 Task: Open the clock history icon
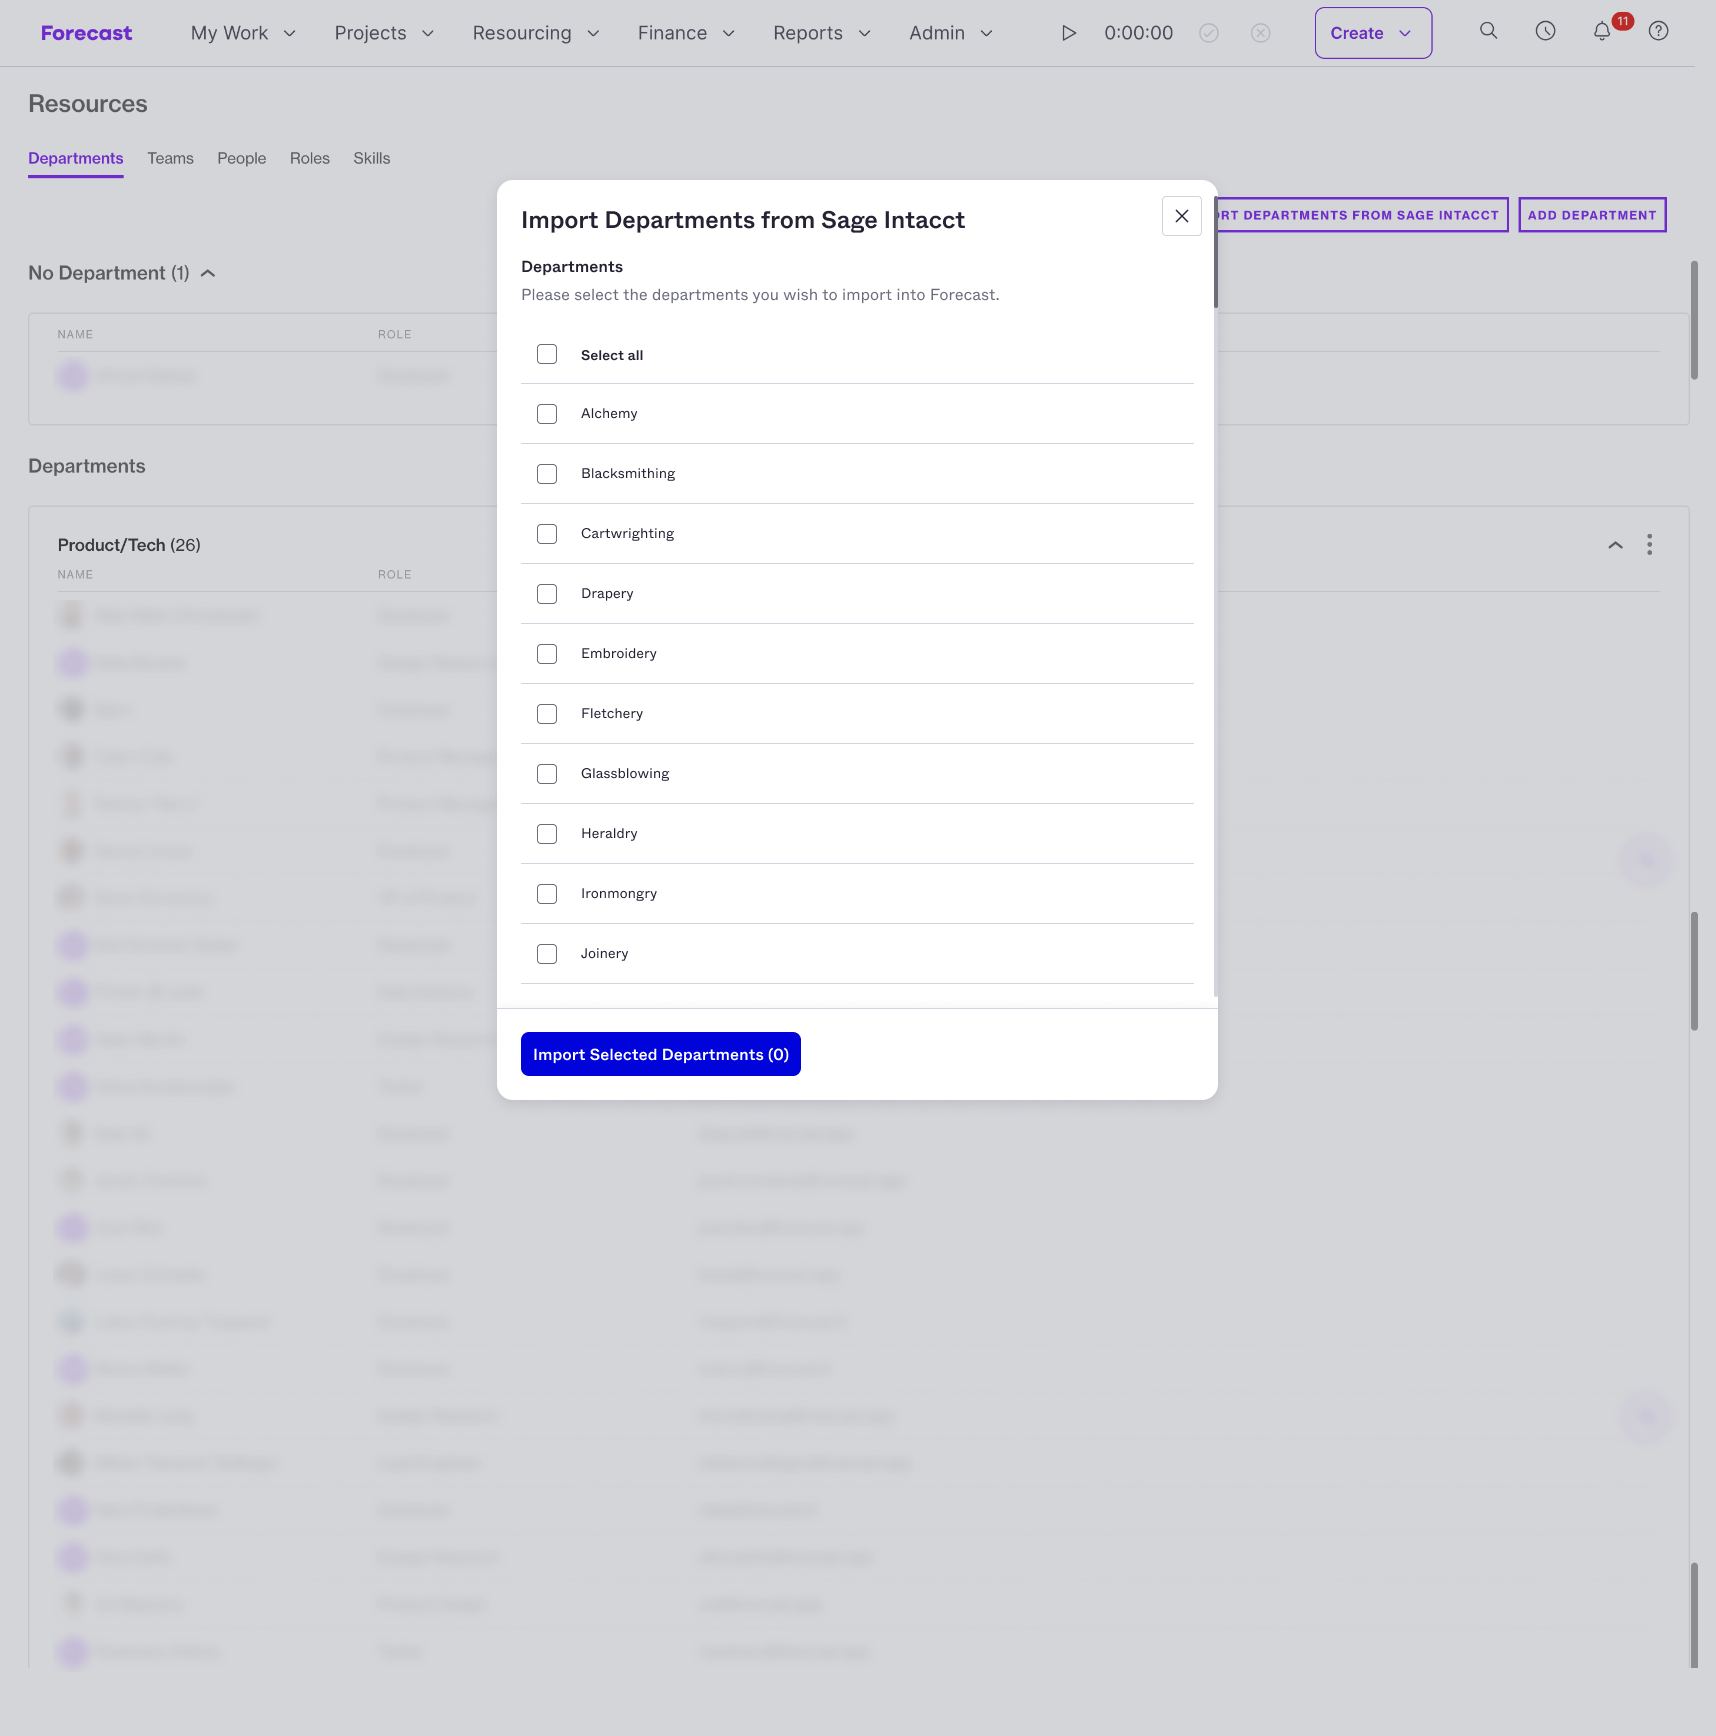1546,31
